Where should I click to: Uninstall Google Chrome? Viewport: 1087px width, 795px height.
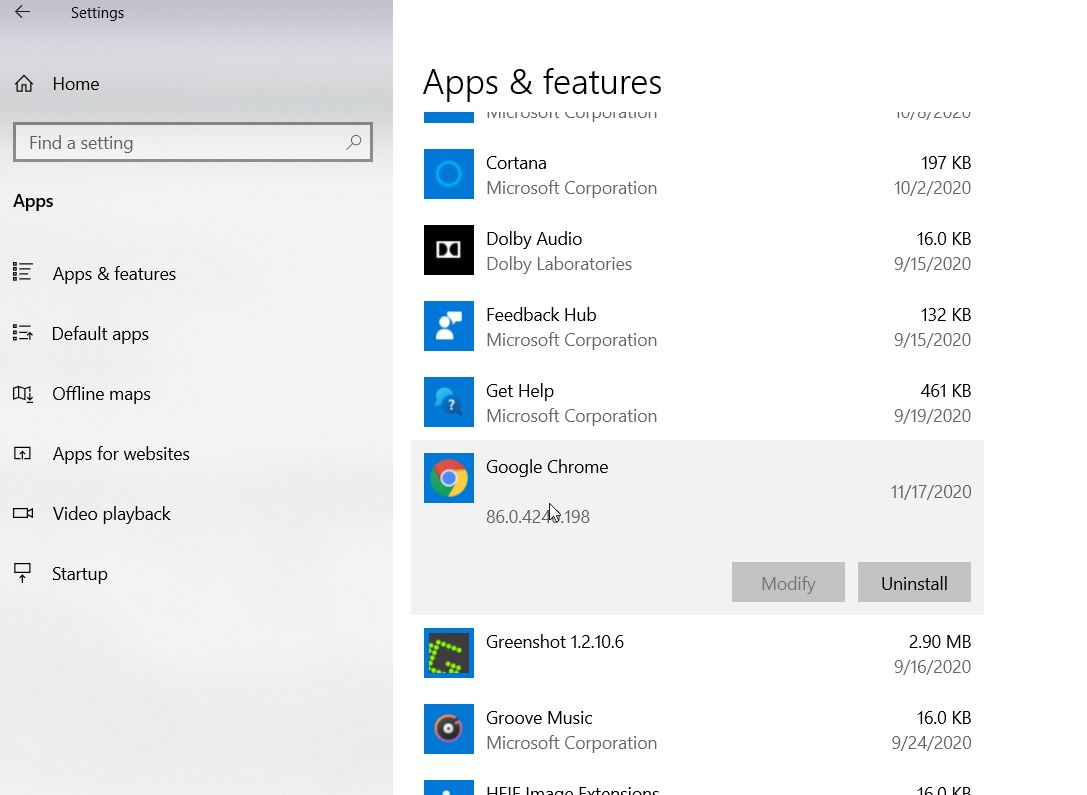point(914,582)
